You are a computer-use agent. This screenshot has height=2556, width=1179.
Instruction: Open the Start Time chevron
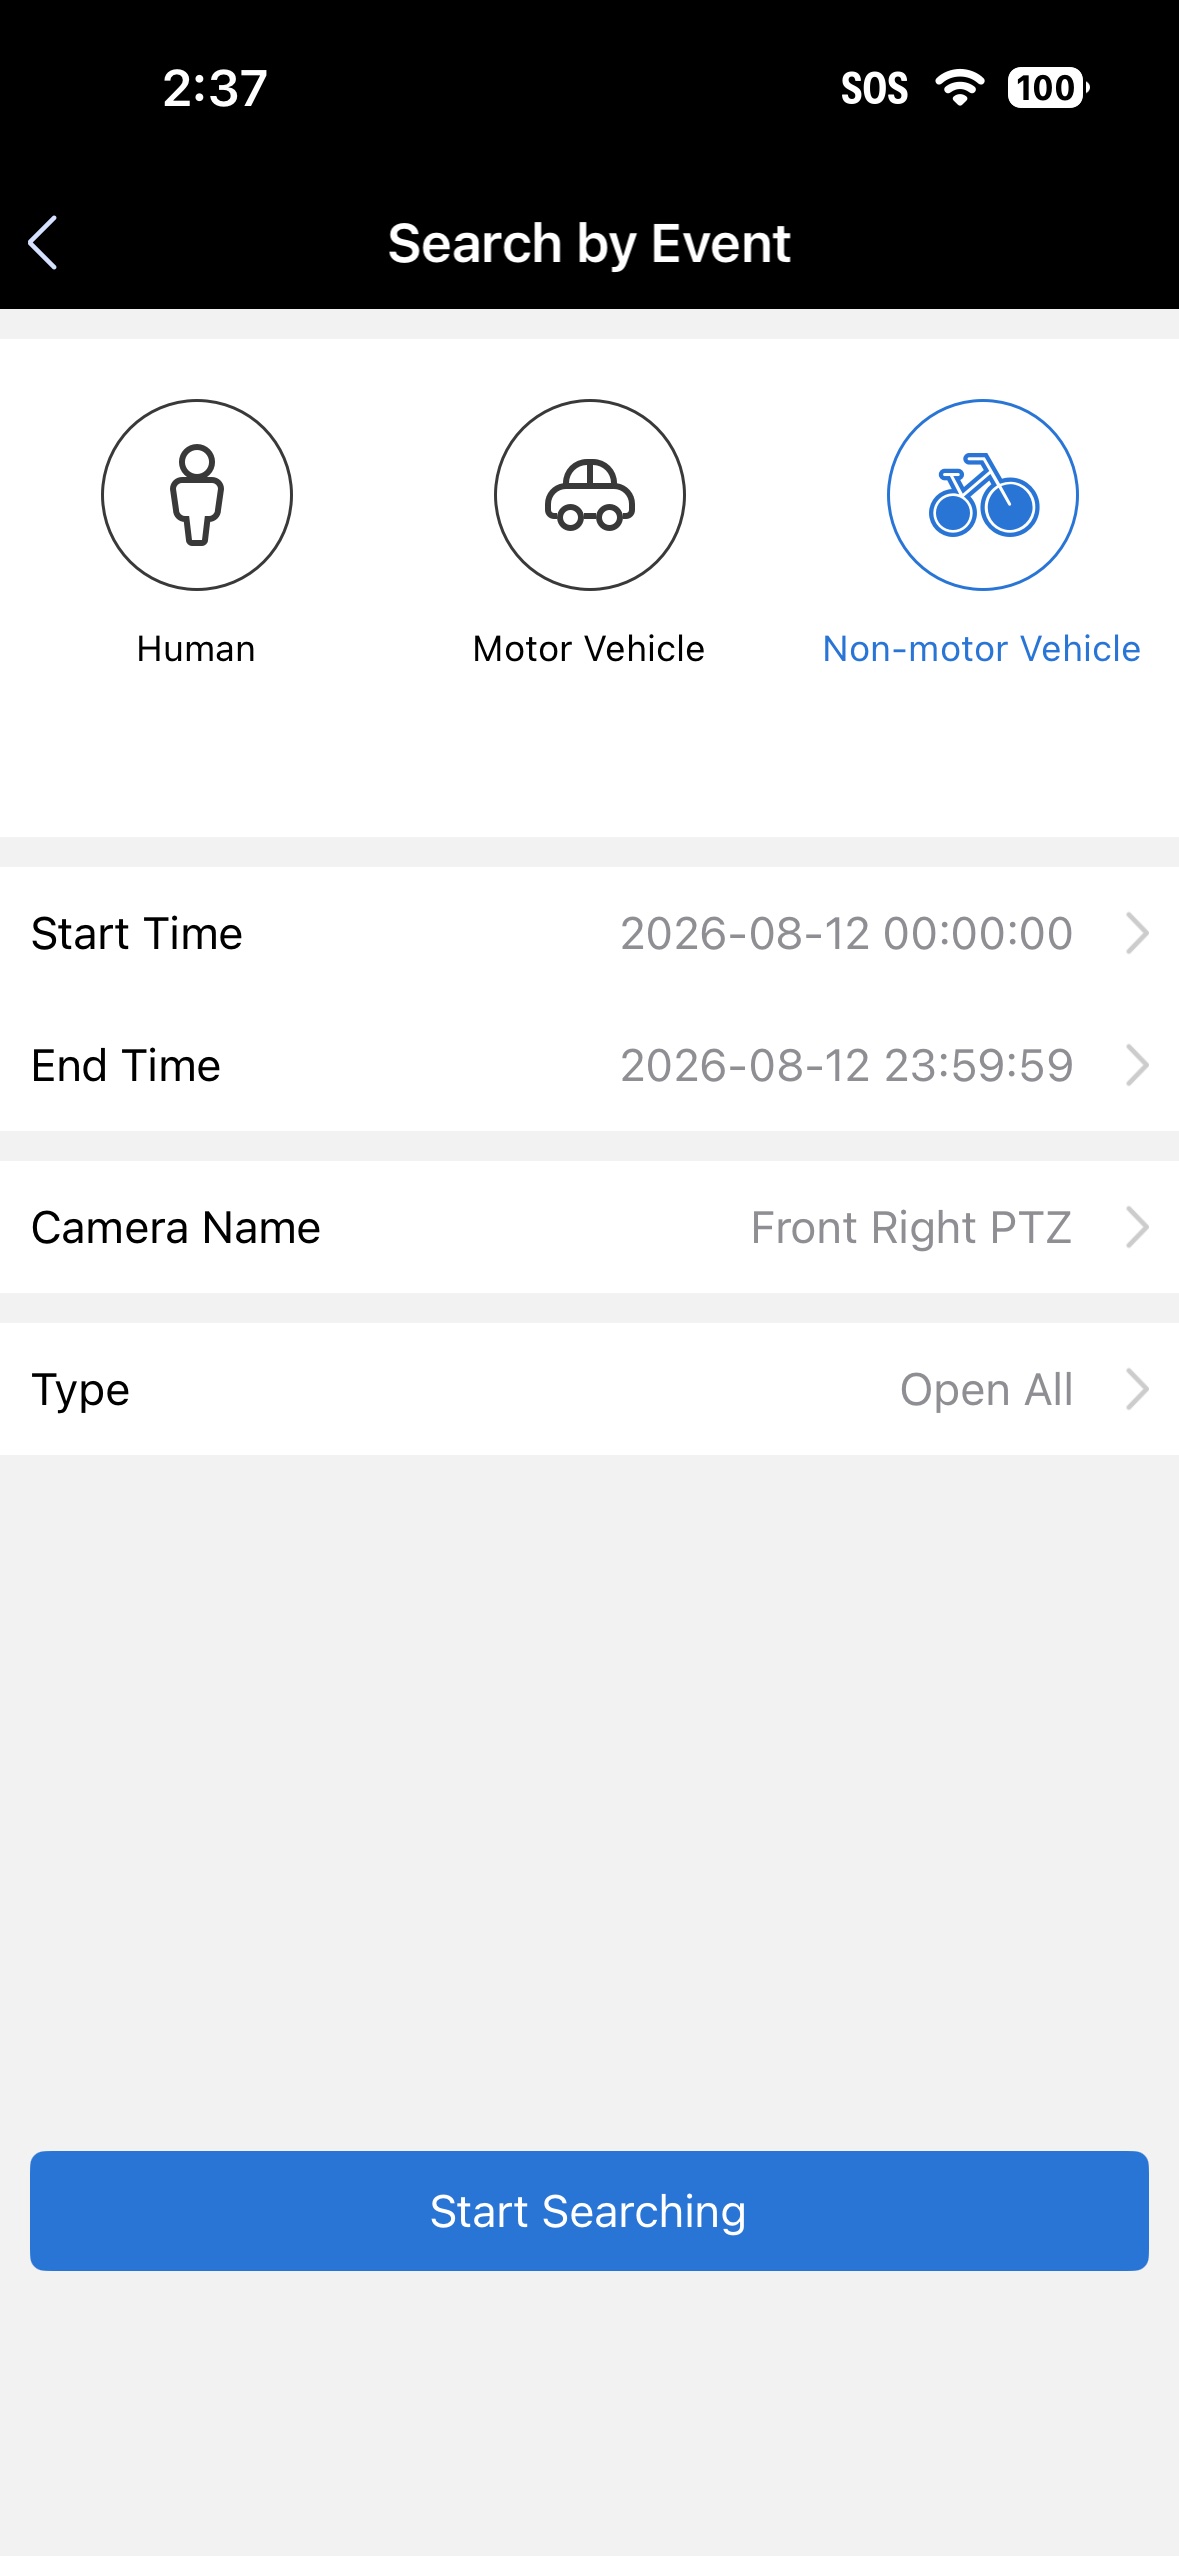(1137, 933)
